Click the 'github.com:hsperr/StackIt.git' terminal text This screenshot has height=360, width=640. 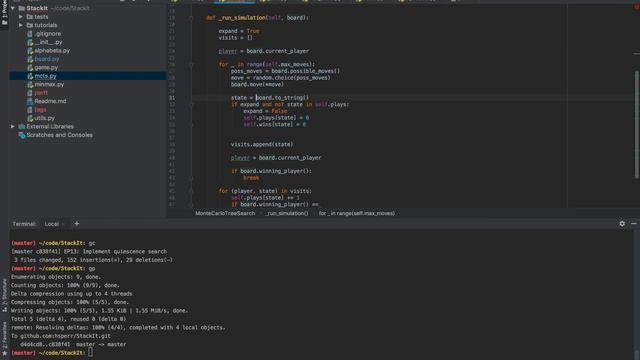tap(65, 336)
